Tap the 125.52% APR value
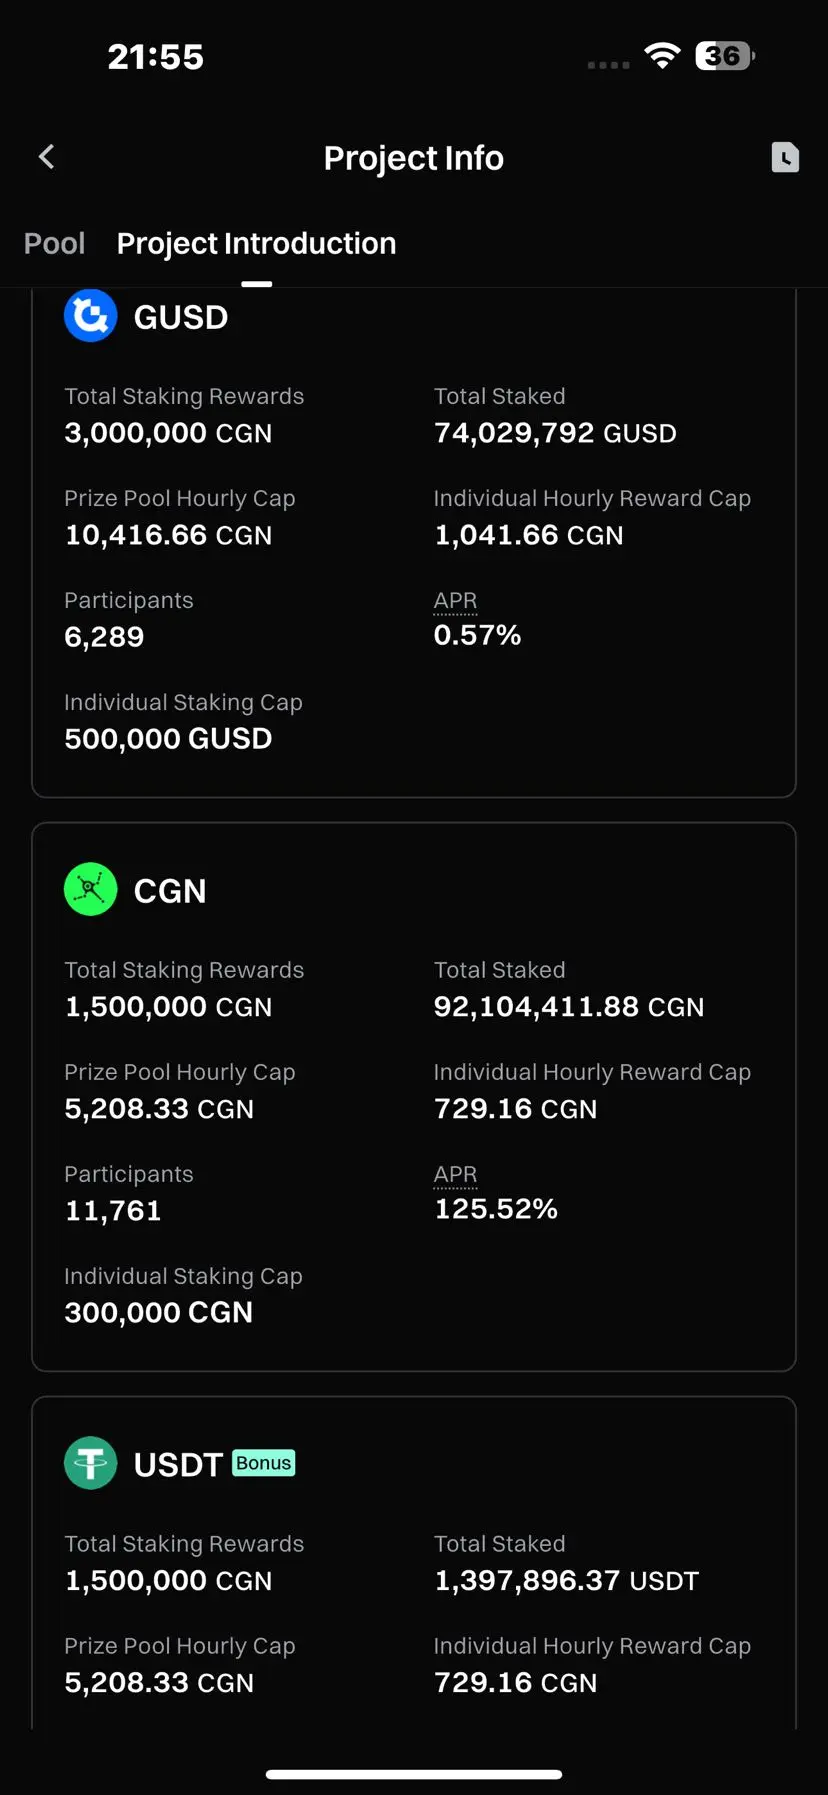 (x=496, y=1209)
